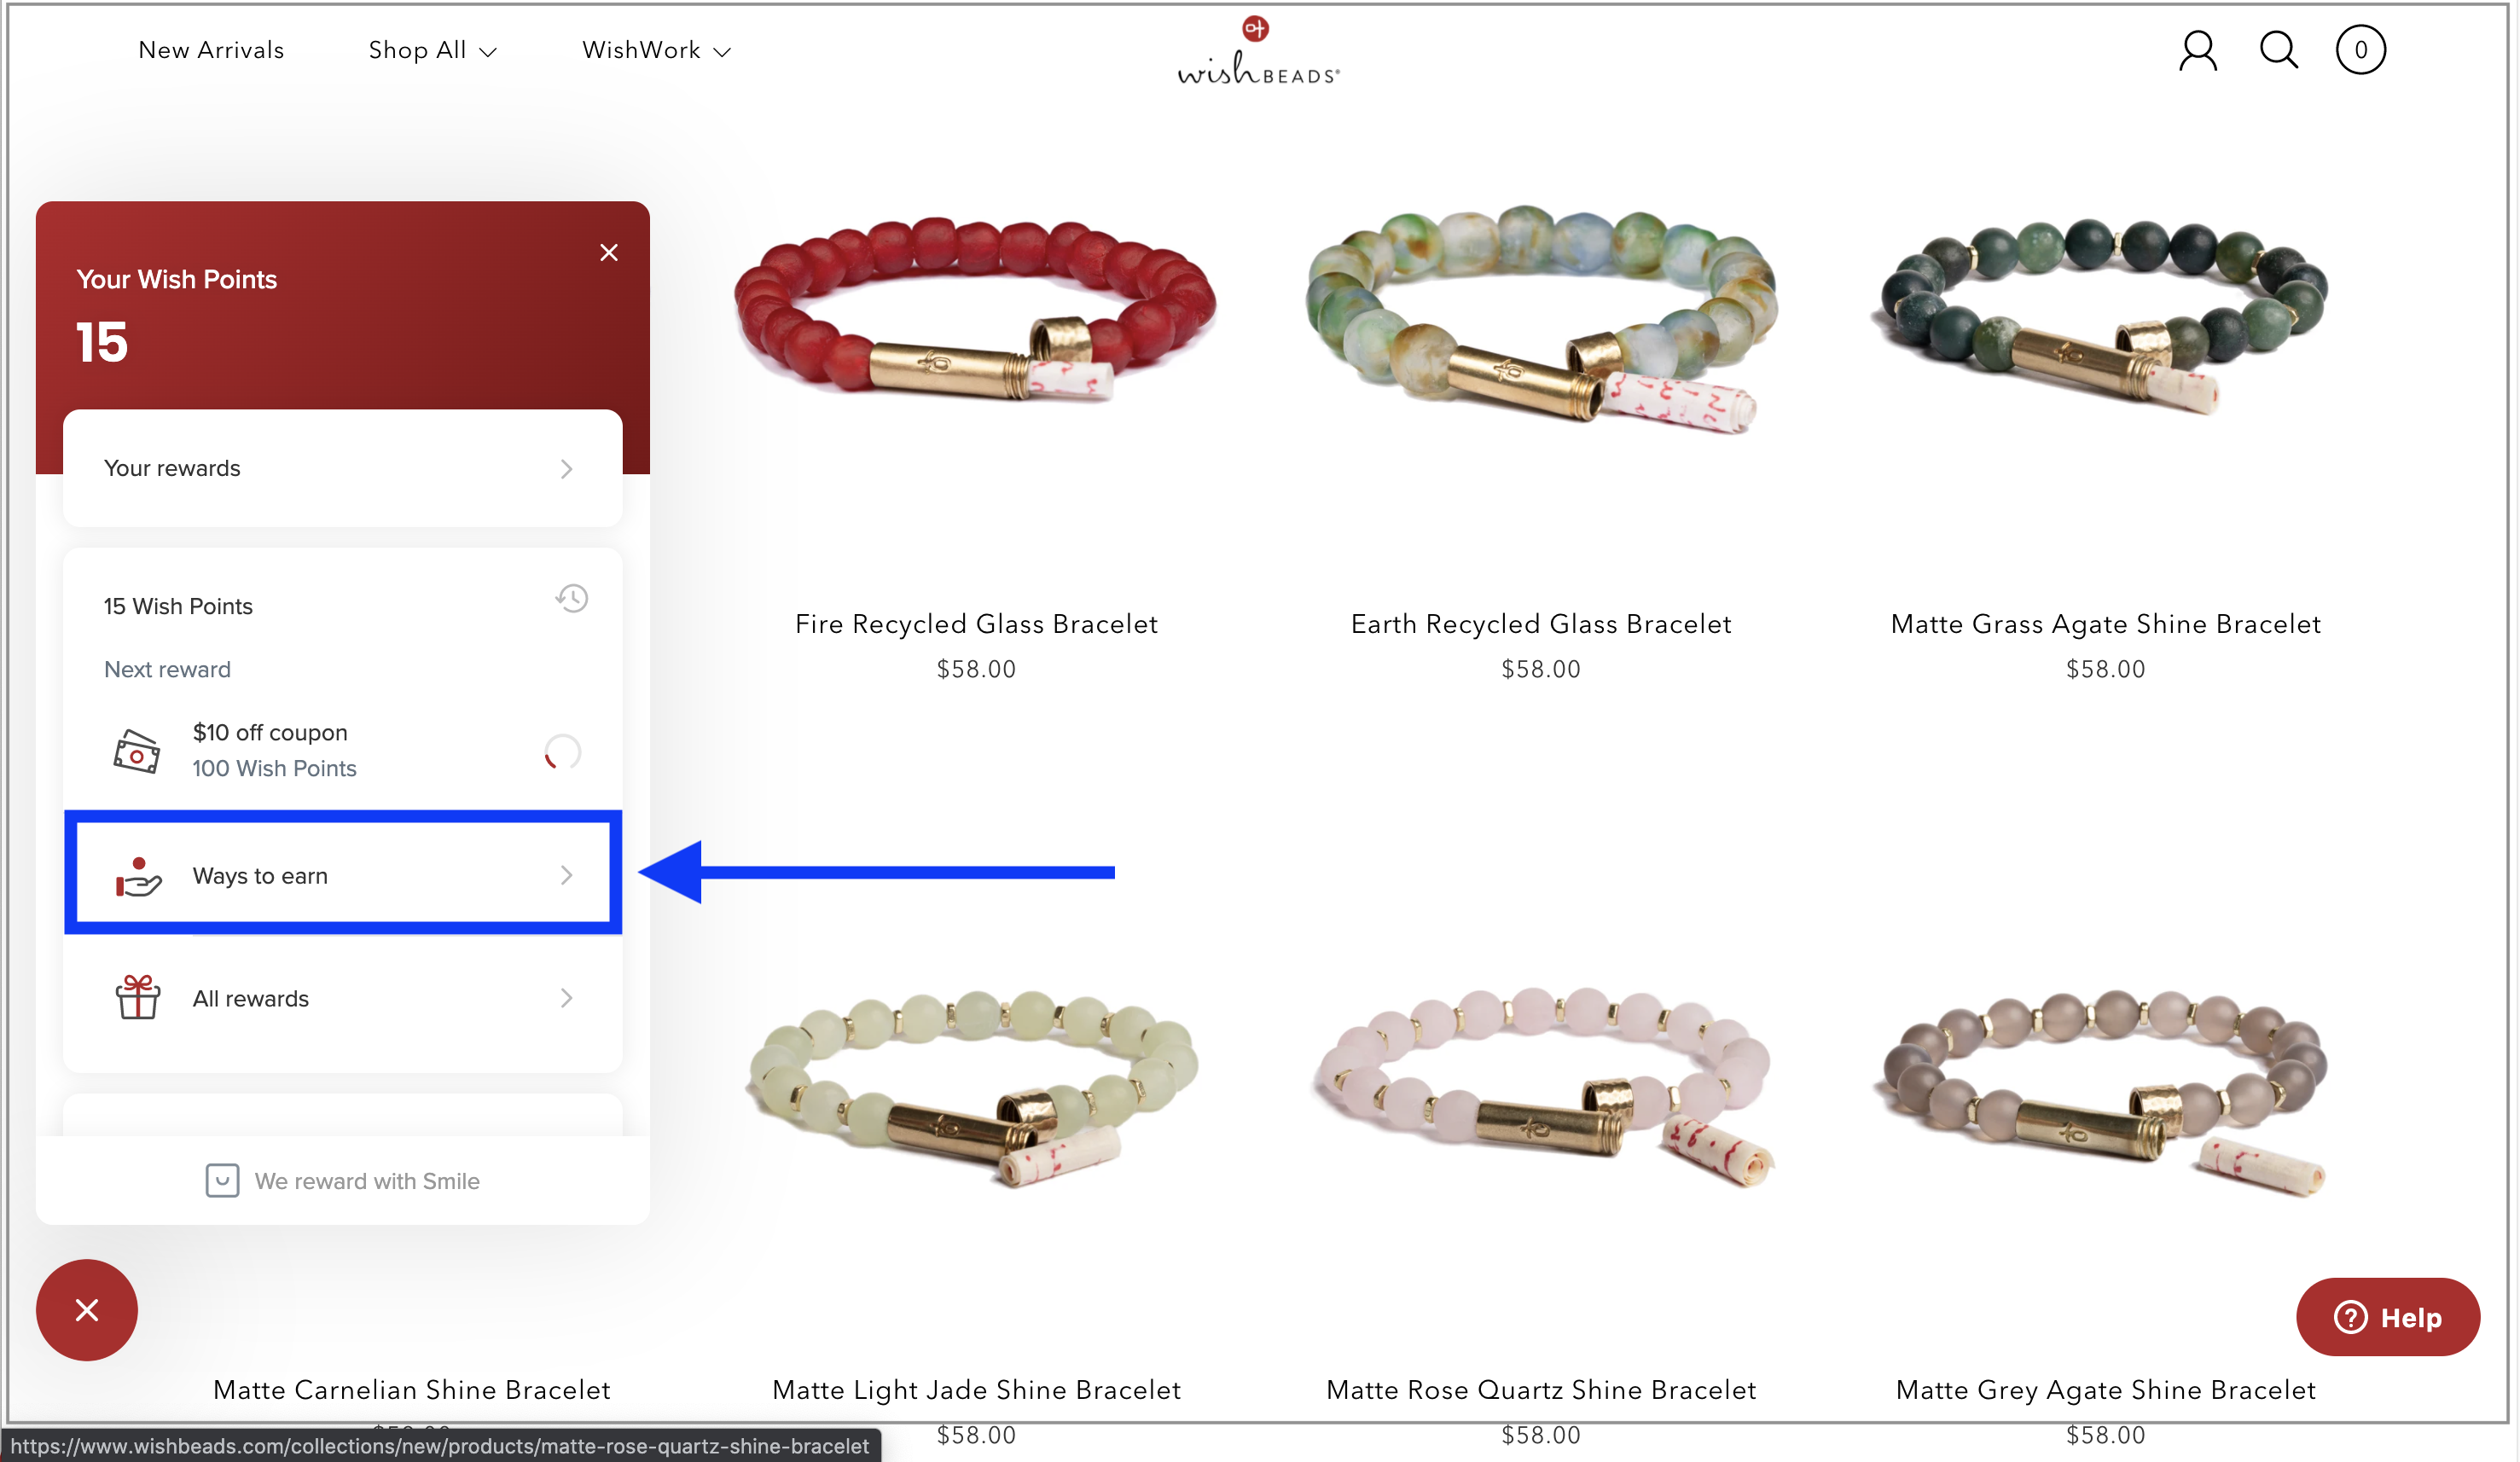Open the cart icon showing 0

pyautogui.click(x=2360, y=50)
